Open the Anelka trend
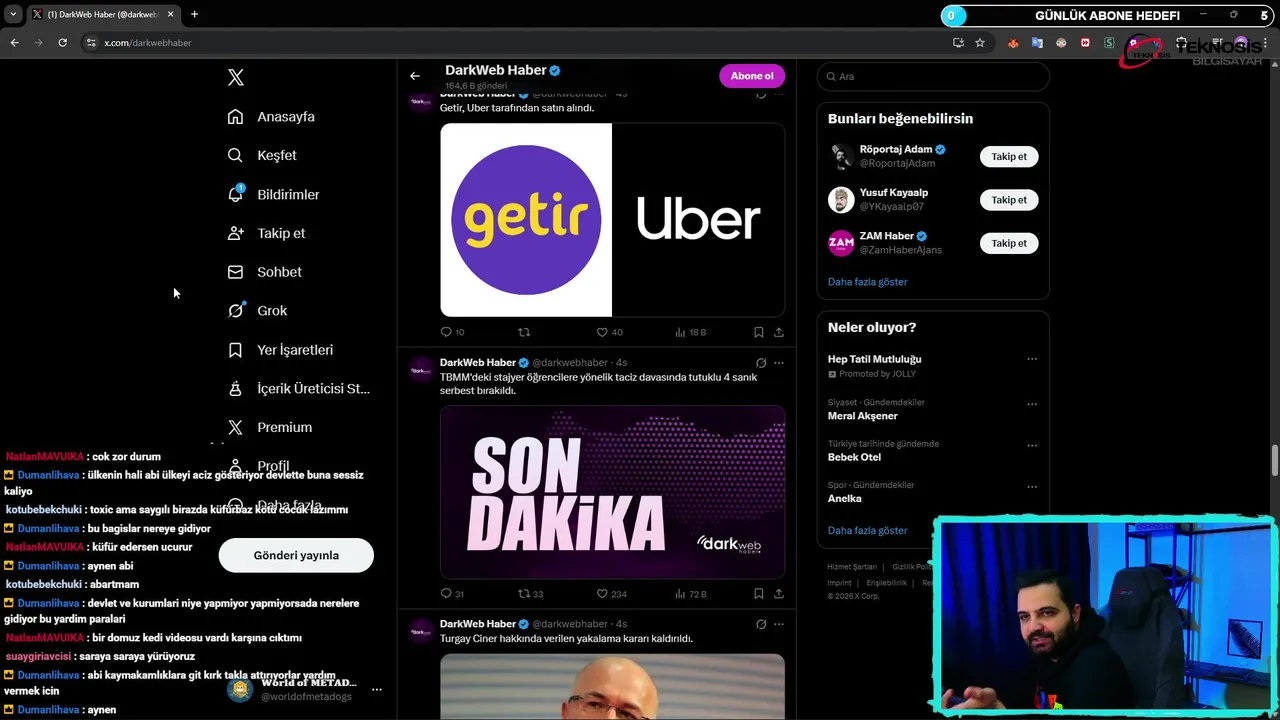This screenshot has height=720, width=1280. 845,498
